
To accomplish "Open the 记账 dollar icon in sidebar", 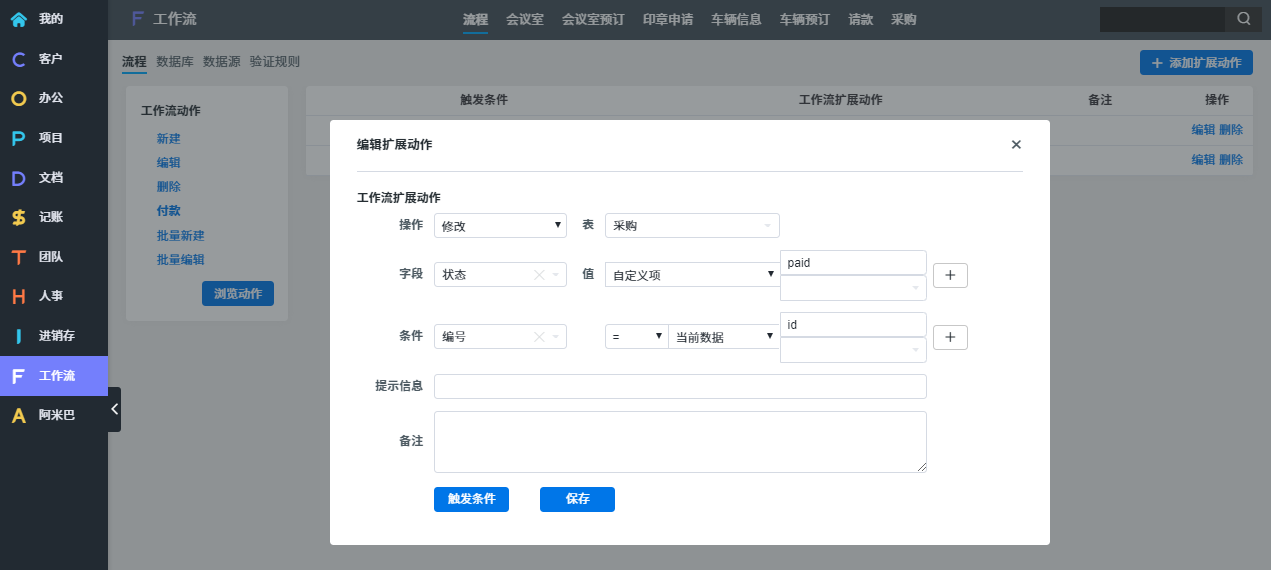I will [x=18, y=217].
